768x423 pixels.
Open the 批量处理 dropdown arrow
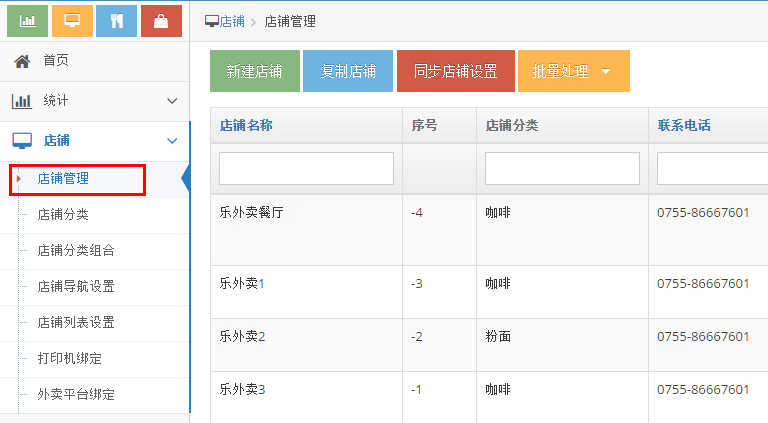(x=606, y=71)
